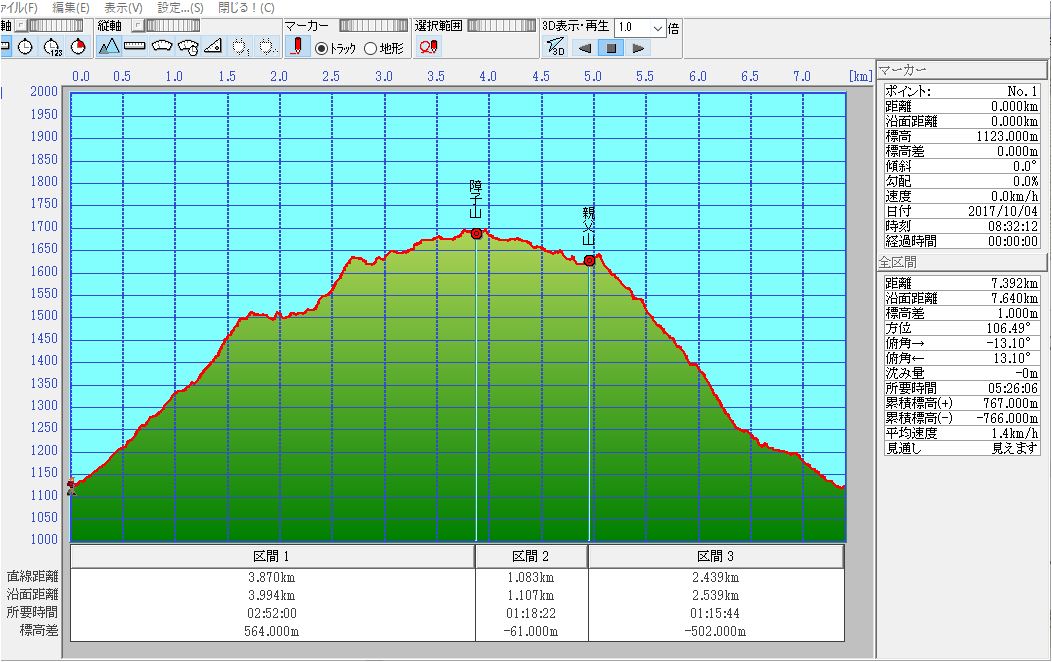Click the 02:52:00 duration cell

click(272, 613)
